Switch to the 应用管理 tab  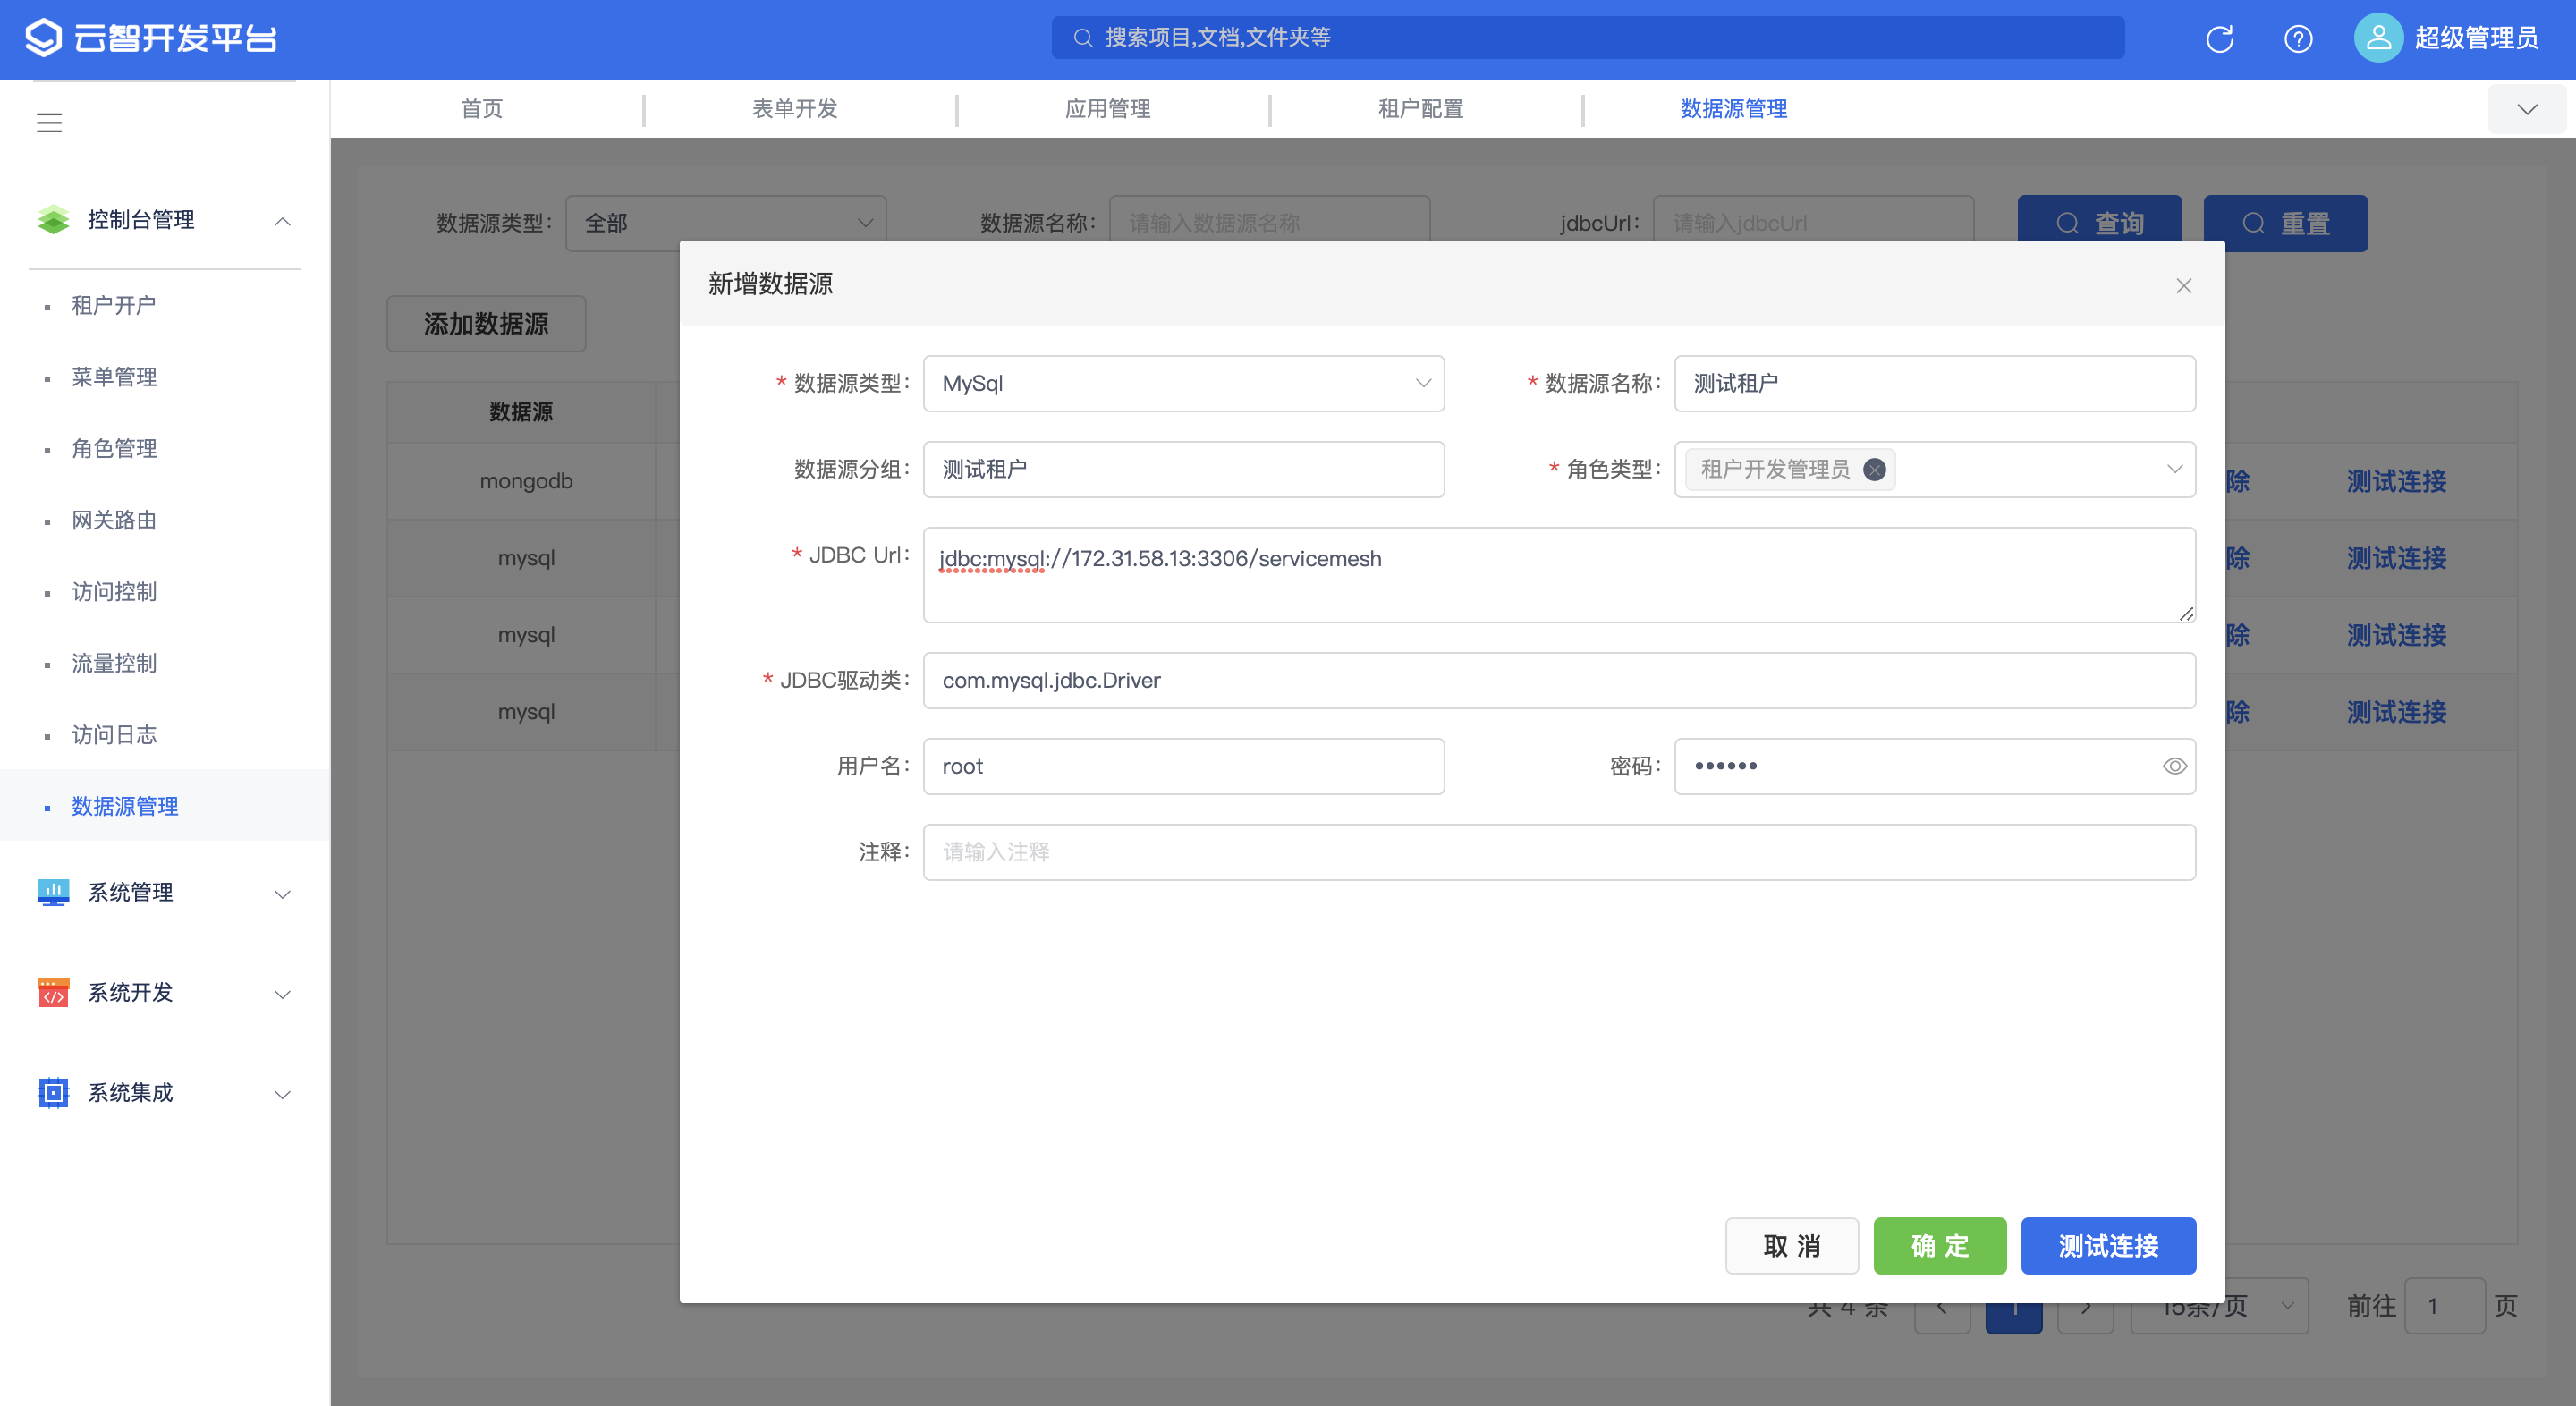[x=1108, y=108]
